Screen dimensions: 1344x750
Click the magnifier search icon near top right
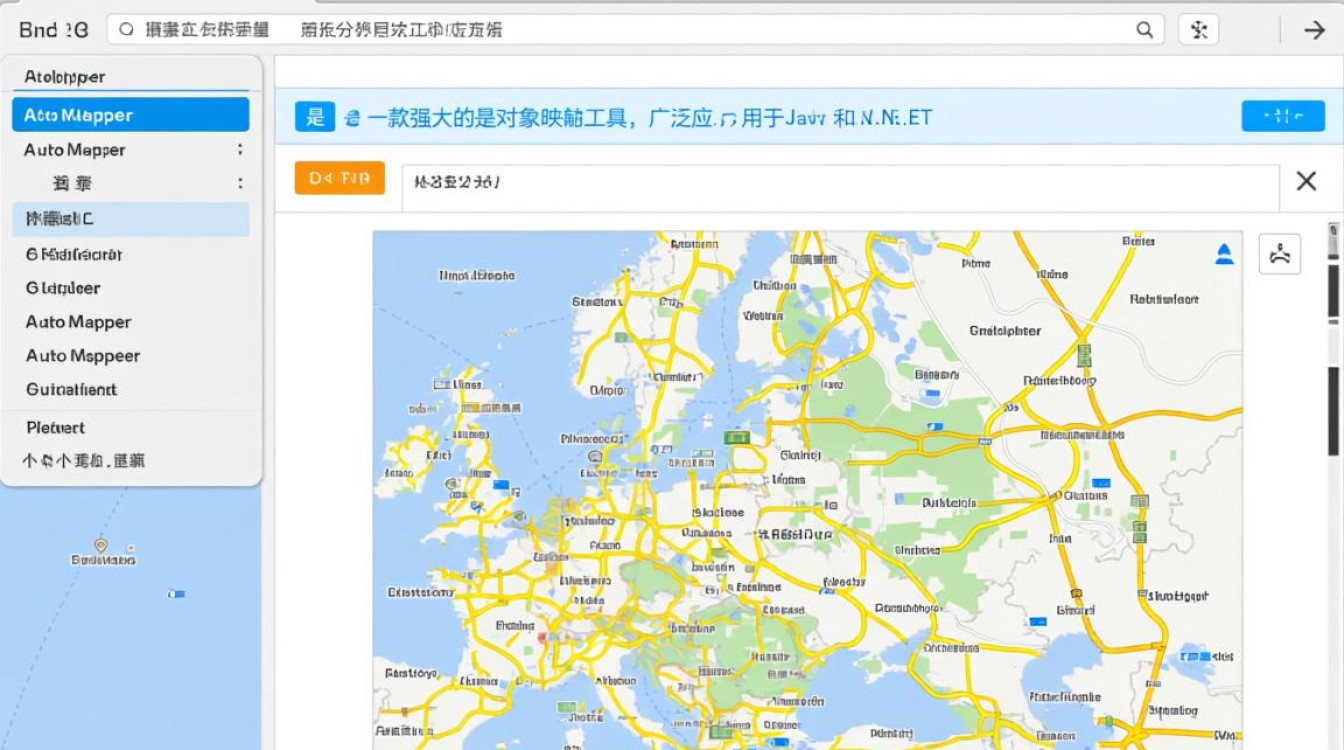[x=1144, y=30]
